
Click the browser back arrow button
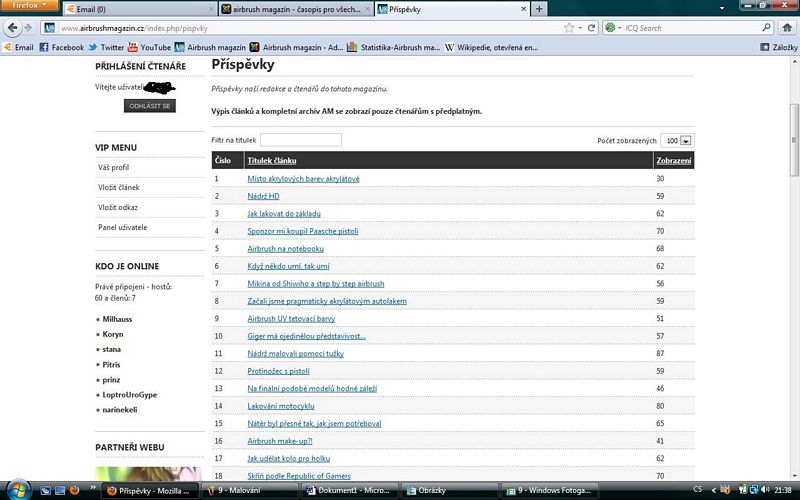point(13,28)
